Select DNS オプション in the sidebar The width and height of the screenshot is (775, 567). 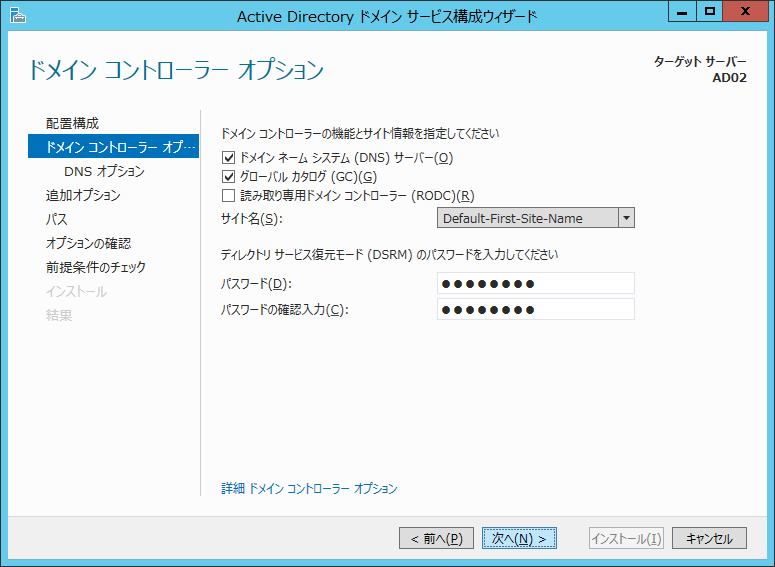pos(104,171)
